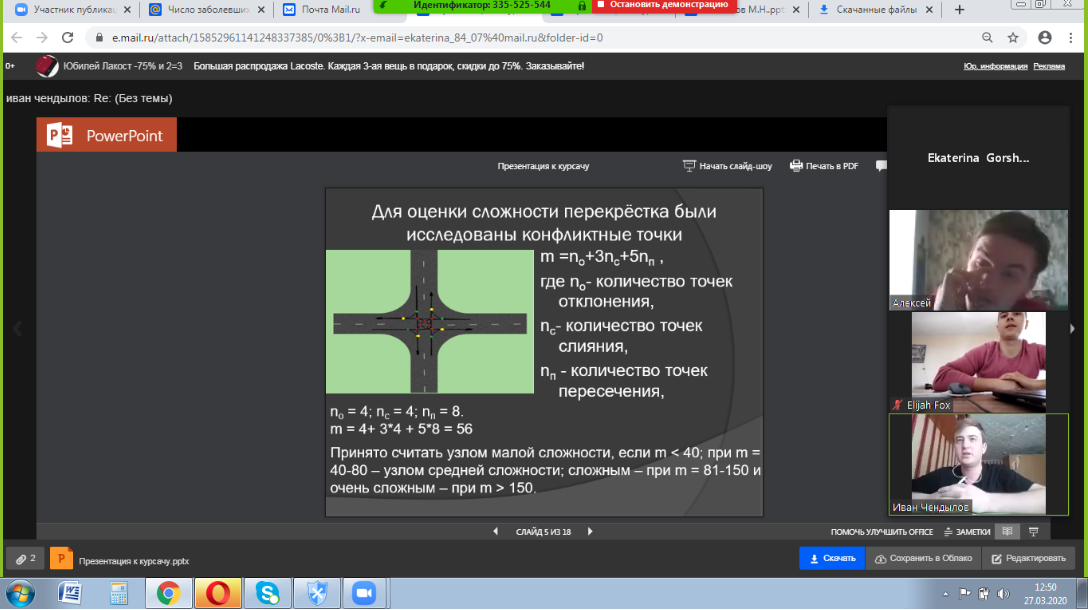Image resolution: width=1088 pixels, height=610 pixels.
Task: Go to previous slide with left arrow
Action: point(497,531)
